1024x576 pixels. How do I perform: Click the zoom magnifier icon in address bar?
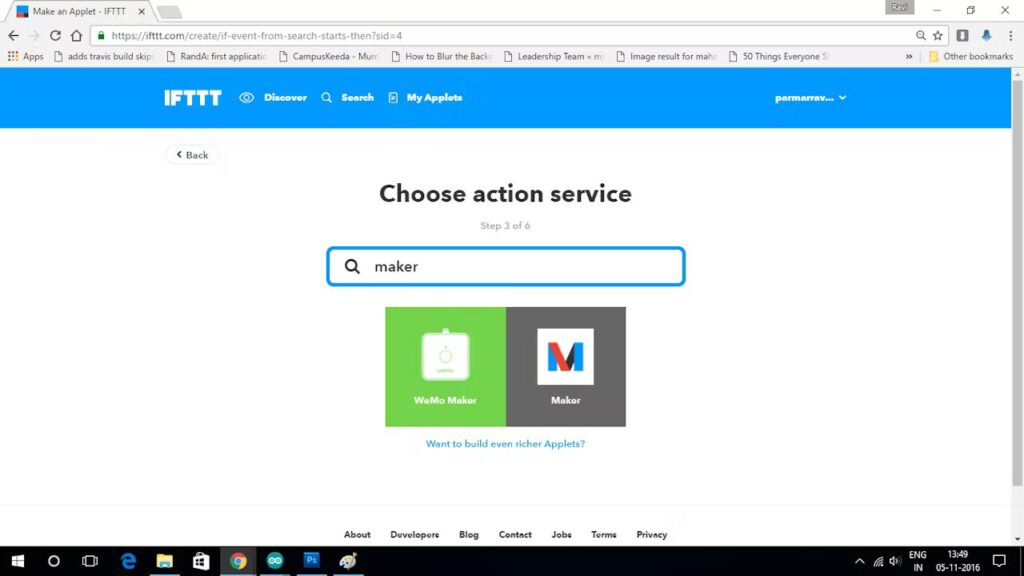click(921, 36)
